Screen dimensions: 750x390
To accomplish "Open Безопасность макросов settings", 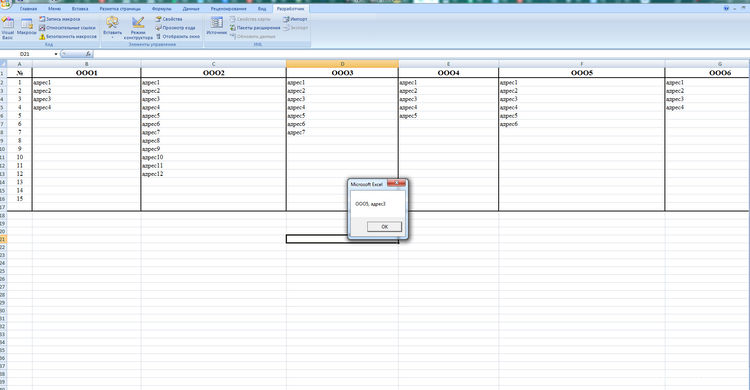I will 68,36.
